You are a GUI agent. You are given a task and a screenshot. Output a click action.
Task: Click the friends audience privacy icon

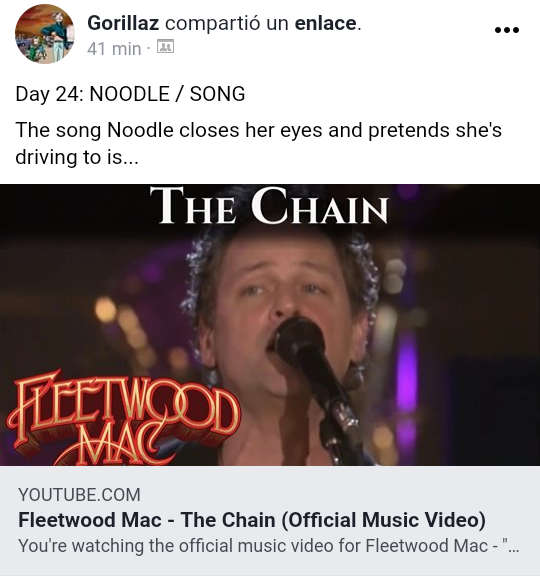165,47
